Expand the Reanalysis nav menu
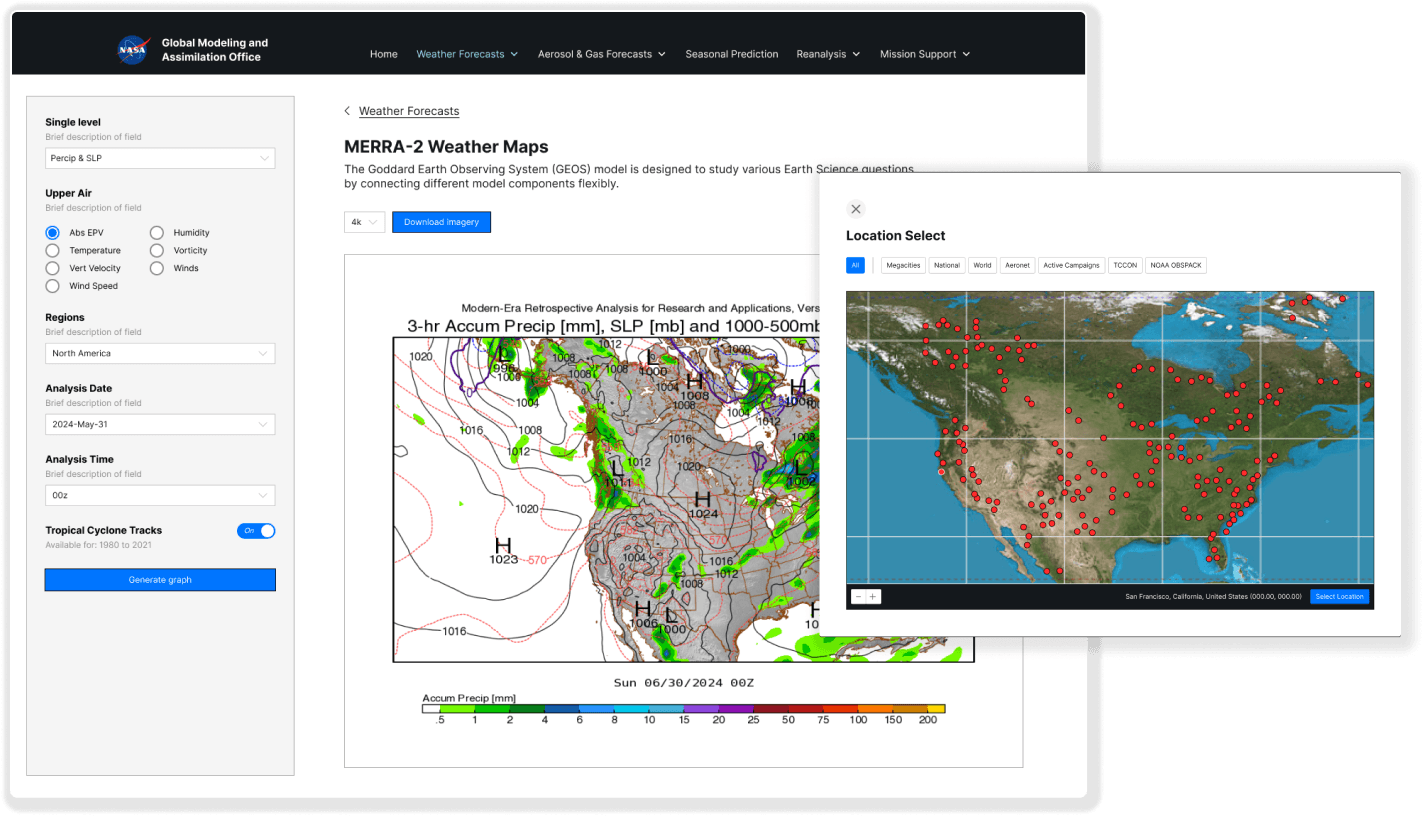 [828, 54]
